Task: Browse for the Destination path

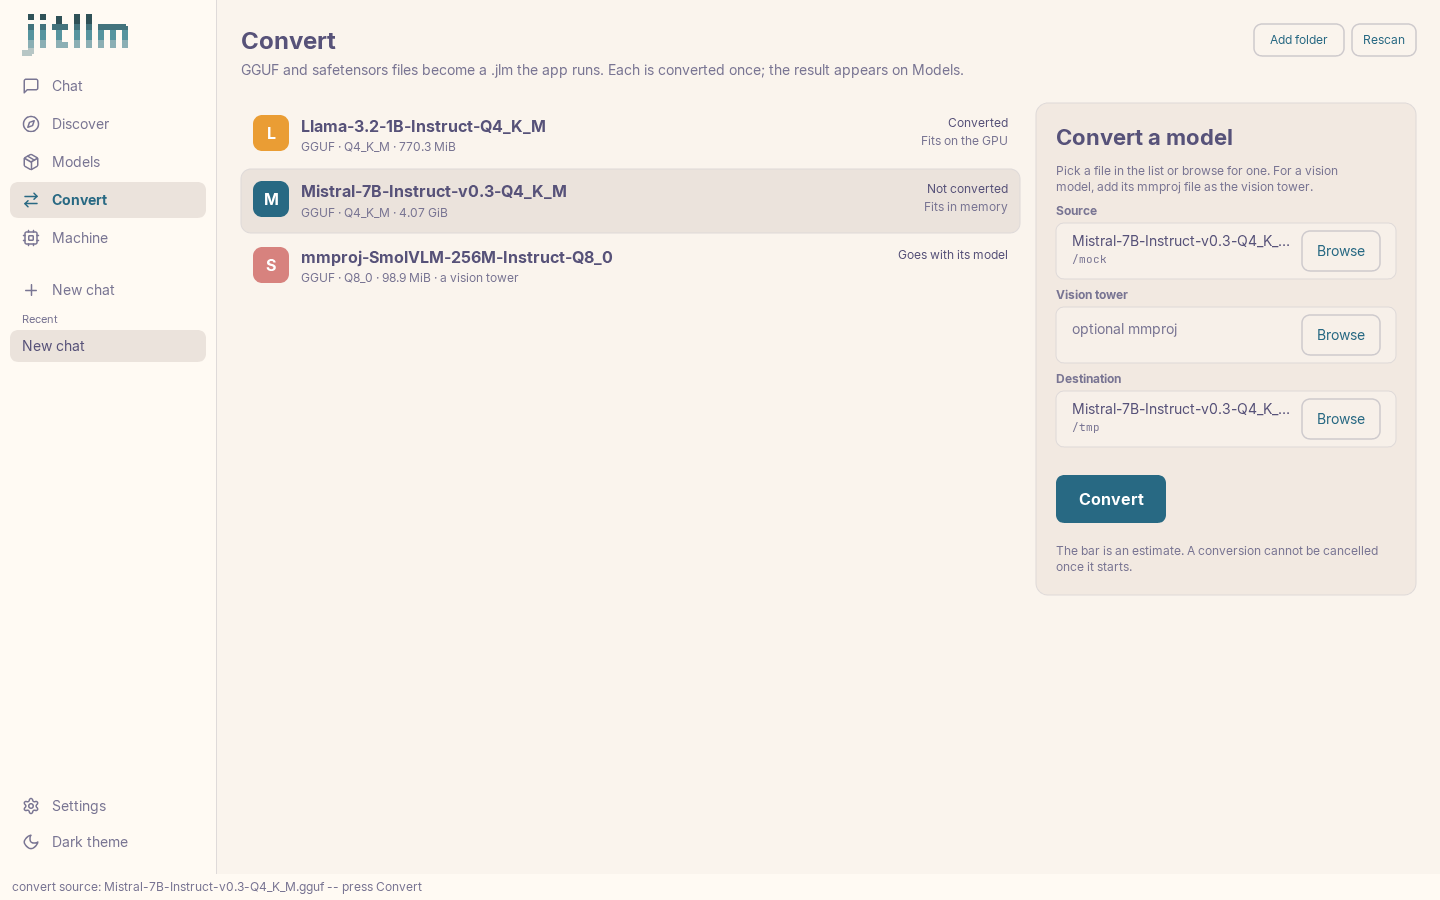Action: pyautogui.click(x=1341, y=419)
